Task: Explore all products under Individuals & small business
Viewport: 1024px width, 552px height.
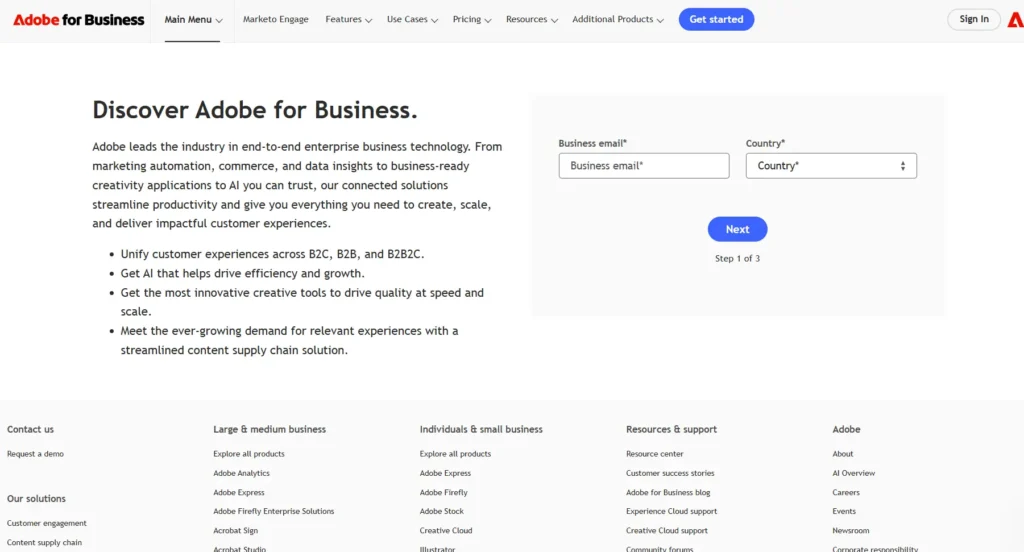Action: click(x=455, y=454)
